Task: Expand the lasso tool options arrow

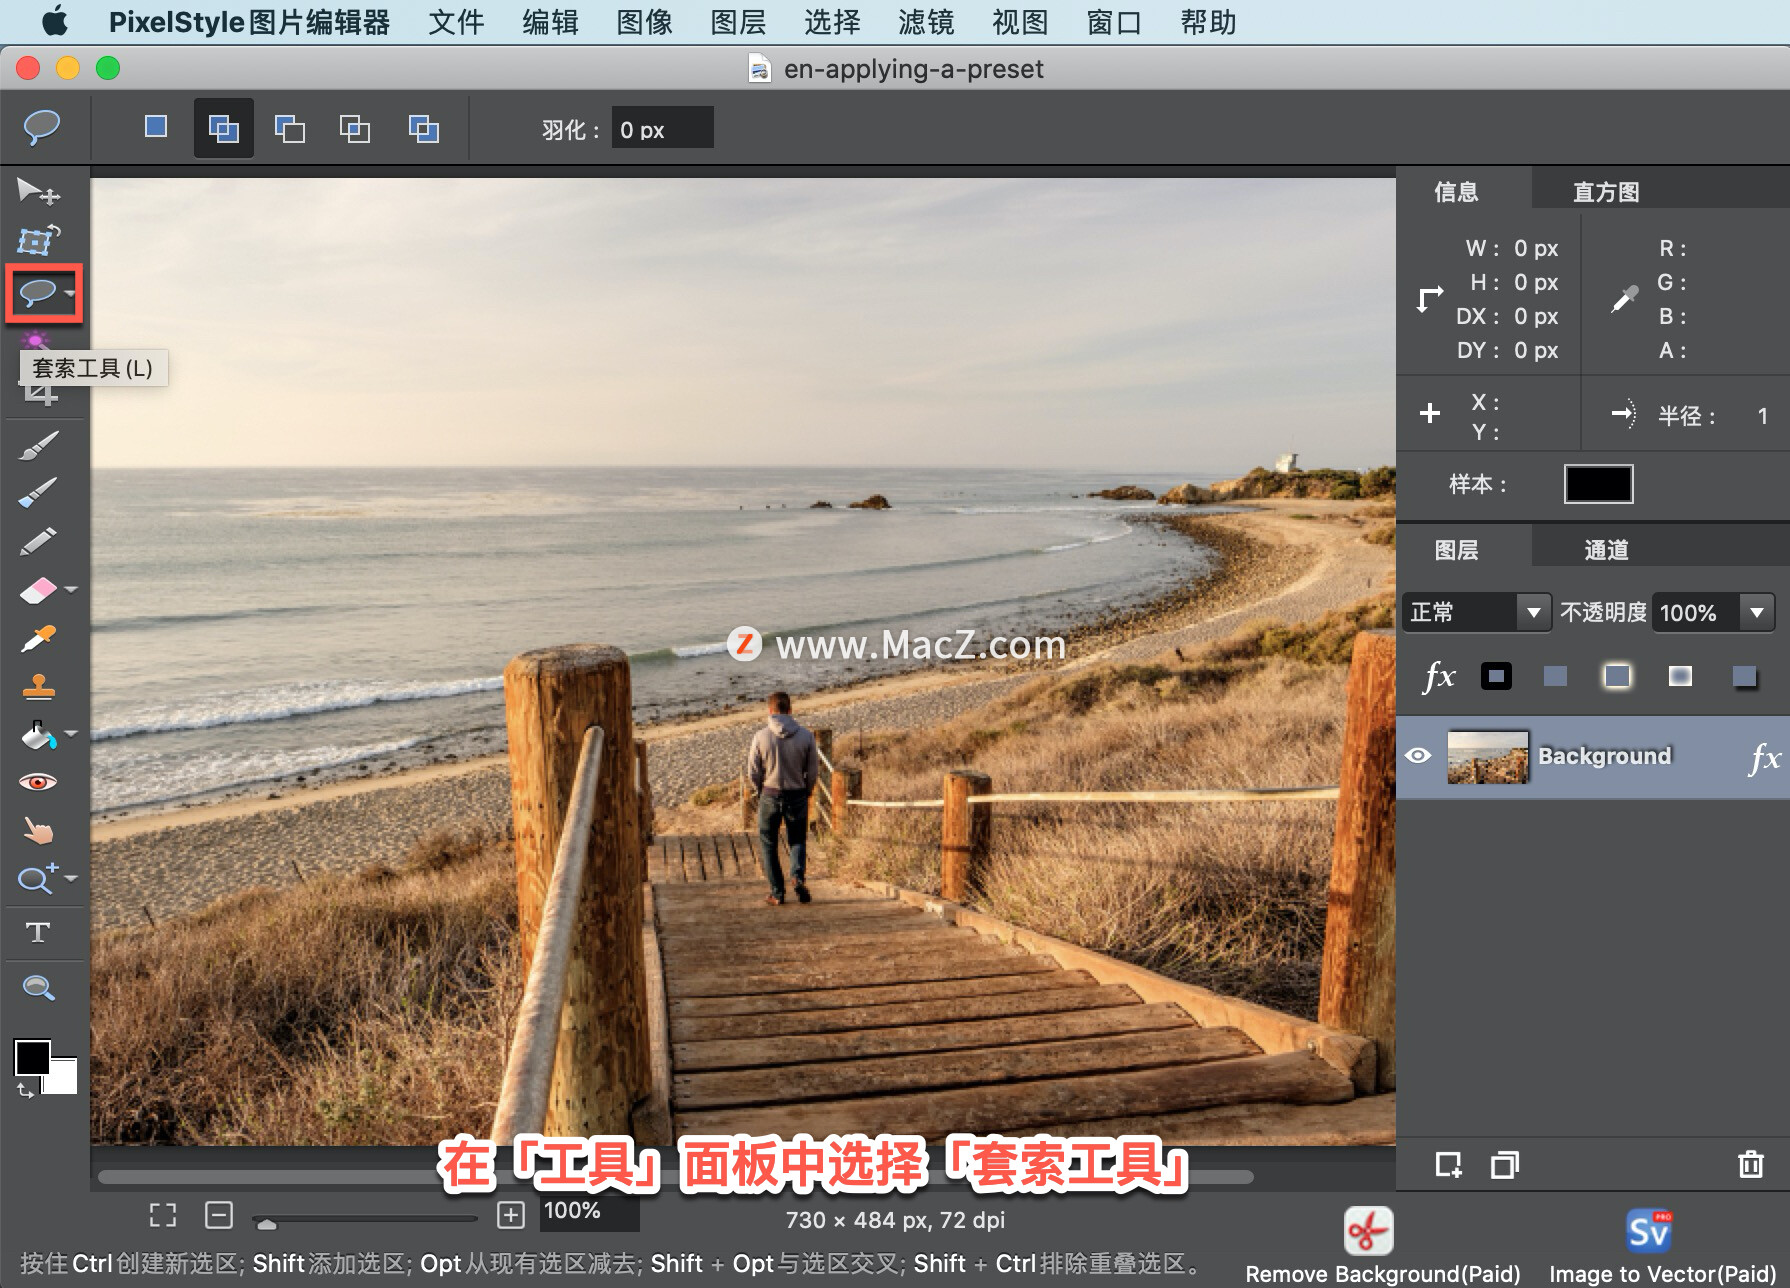Action: pos(70,293)
